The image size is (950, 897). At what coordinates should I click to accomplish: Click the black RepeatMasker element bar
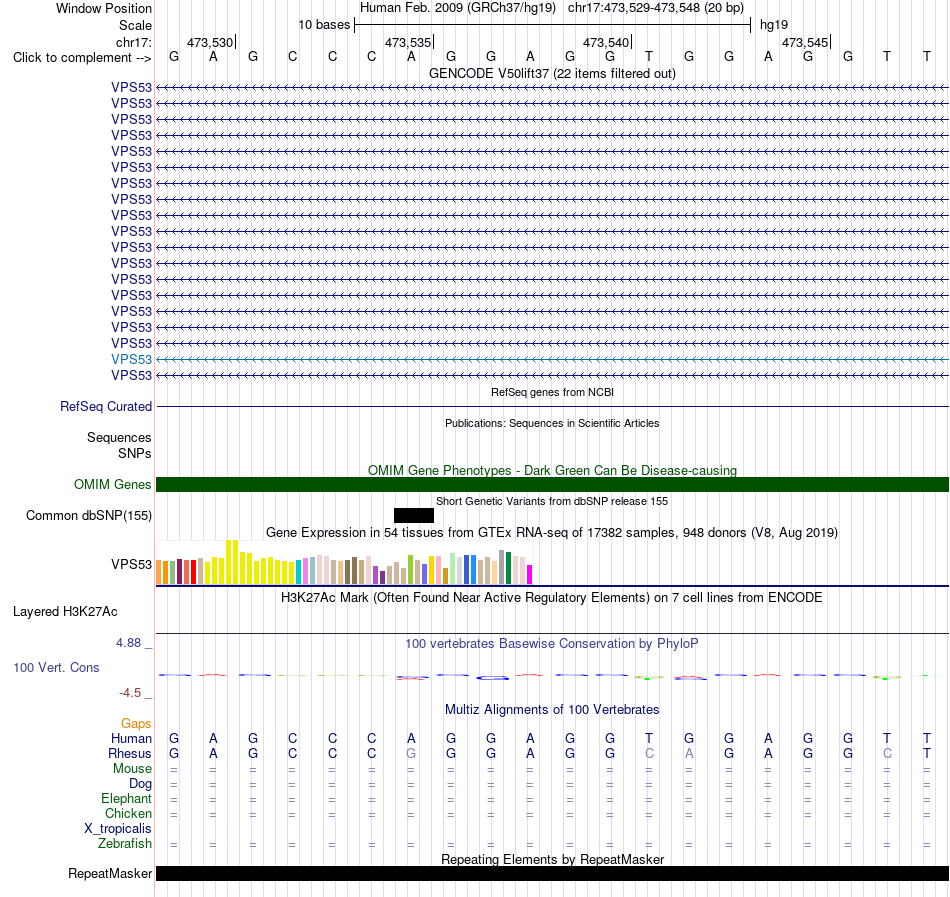click(552, 873)
